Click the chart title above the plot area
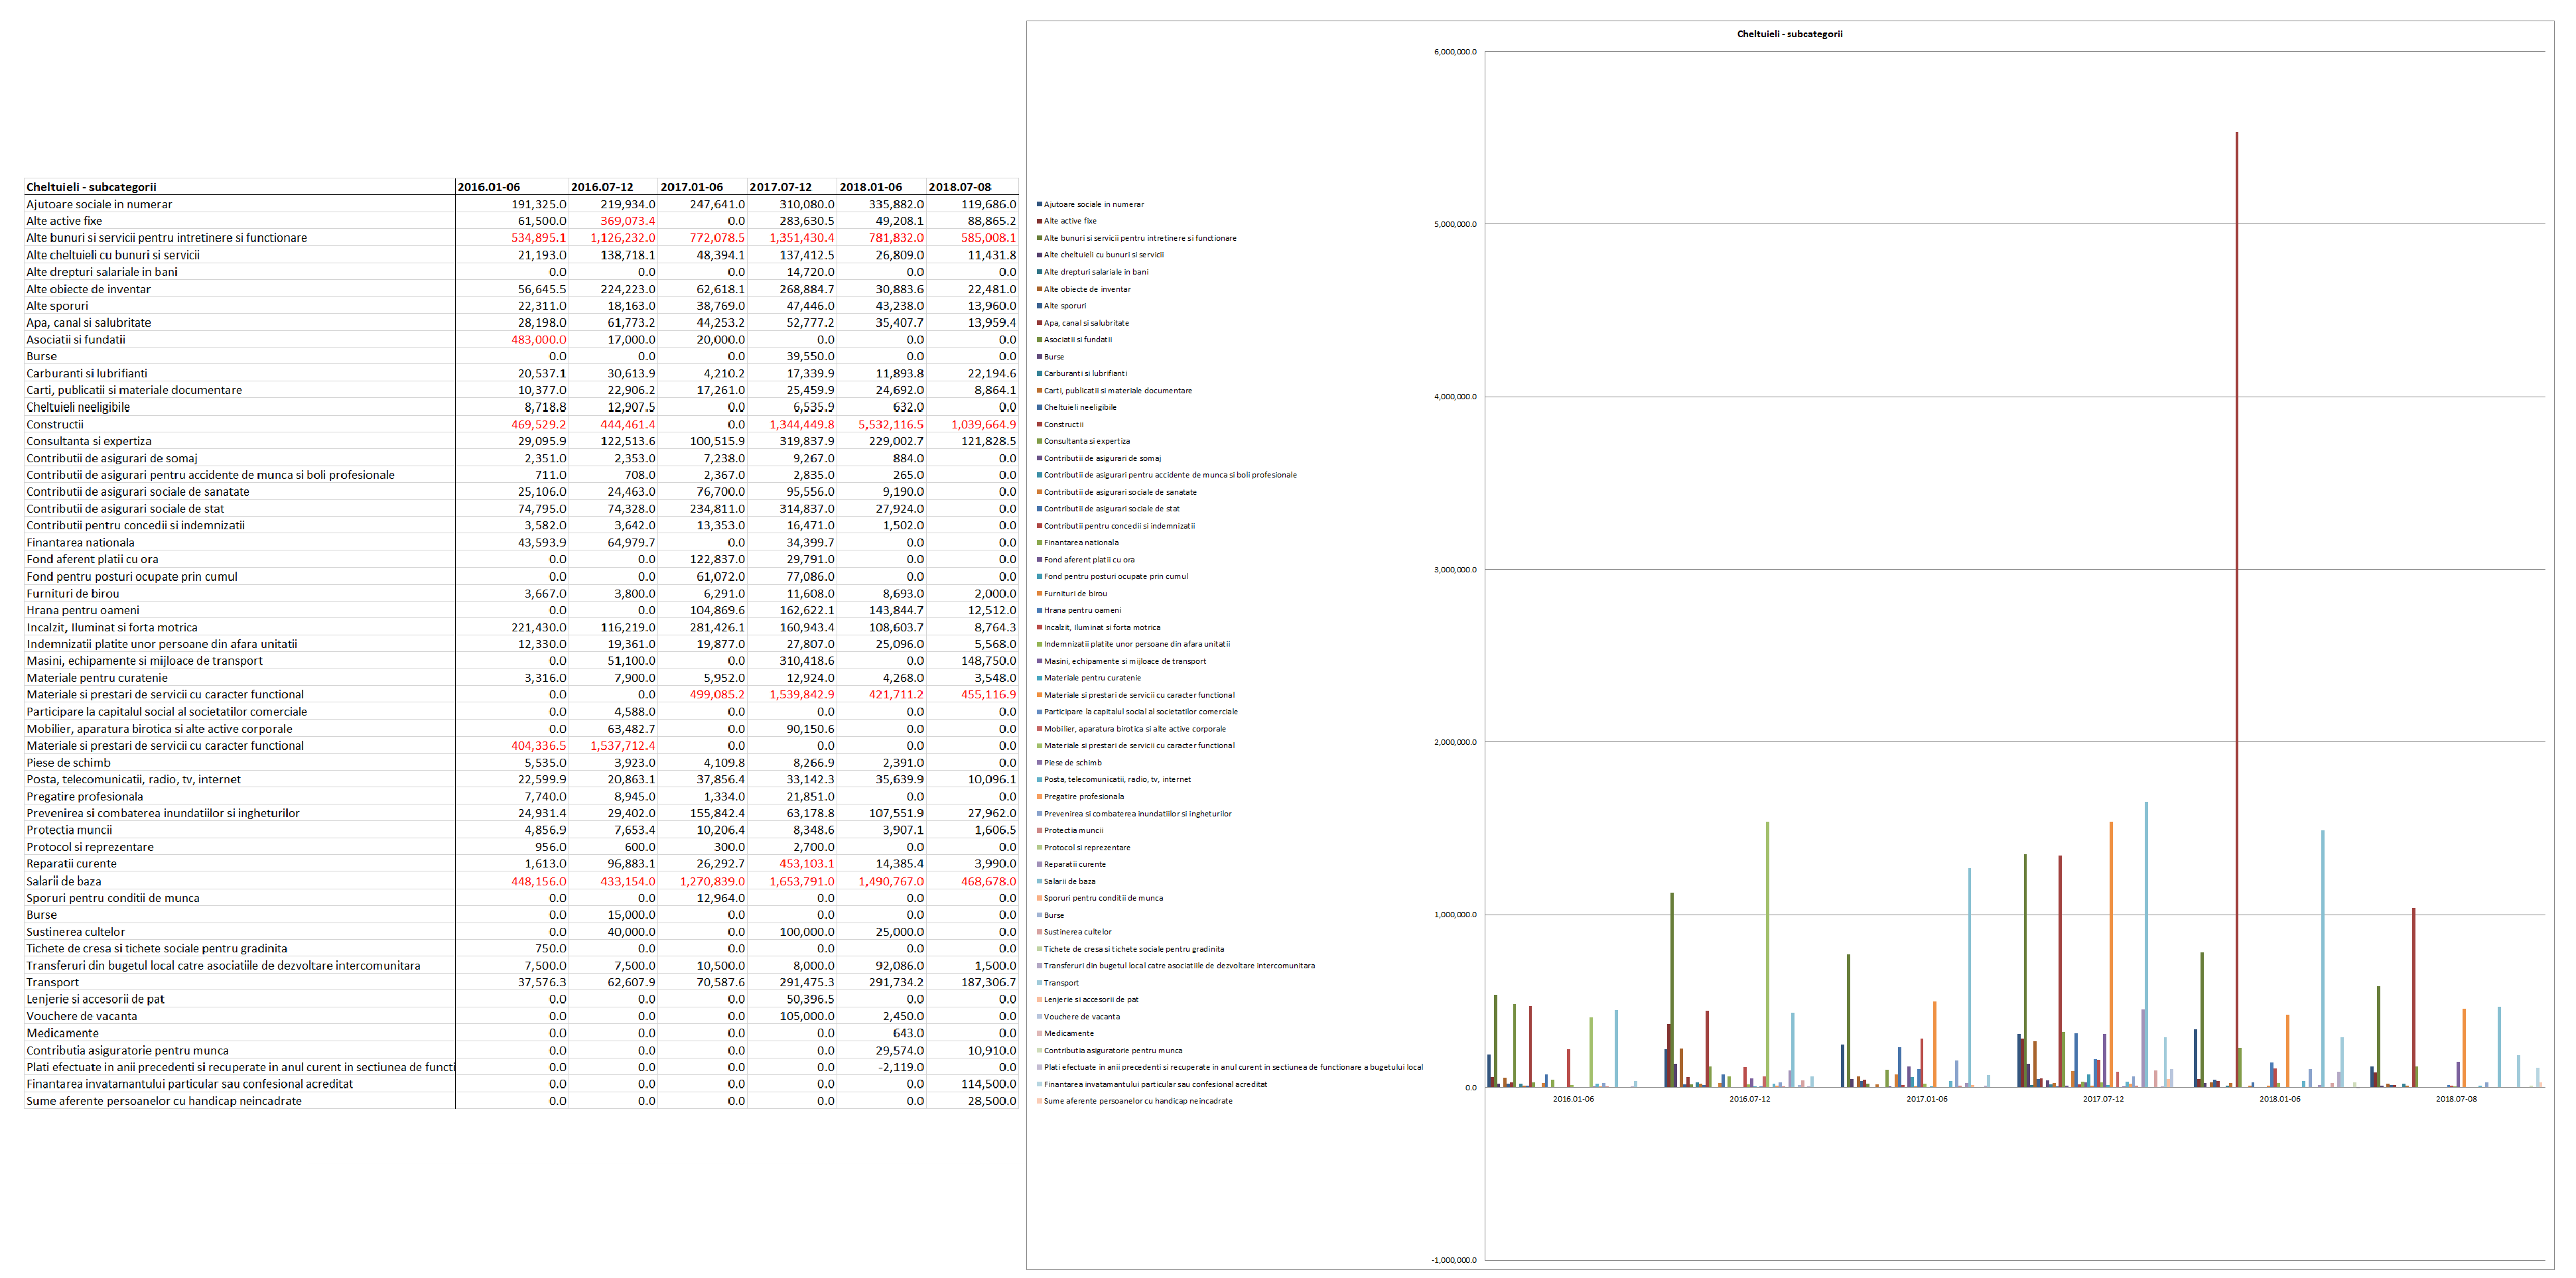The width and height of the screenshot is (2576, 1278). pyautogui.click(x=1789, y=34)
